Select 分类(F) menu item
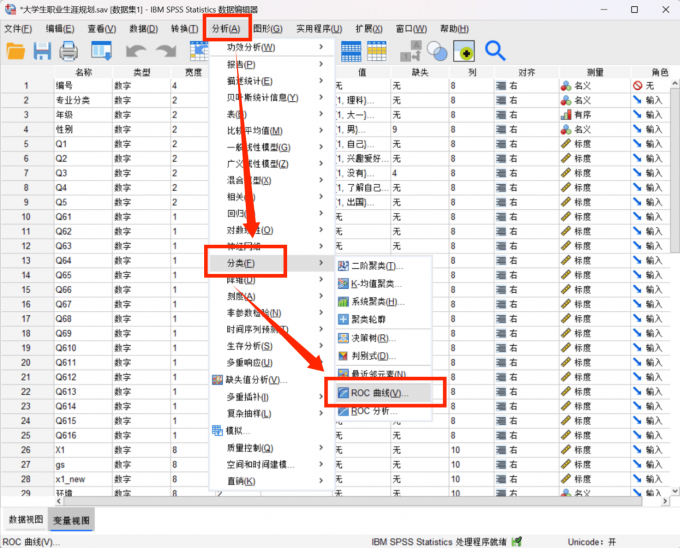 click(x=272, y=263)
